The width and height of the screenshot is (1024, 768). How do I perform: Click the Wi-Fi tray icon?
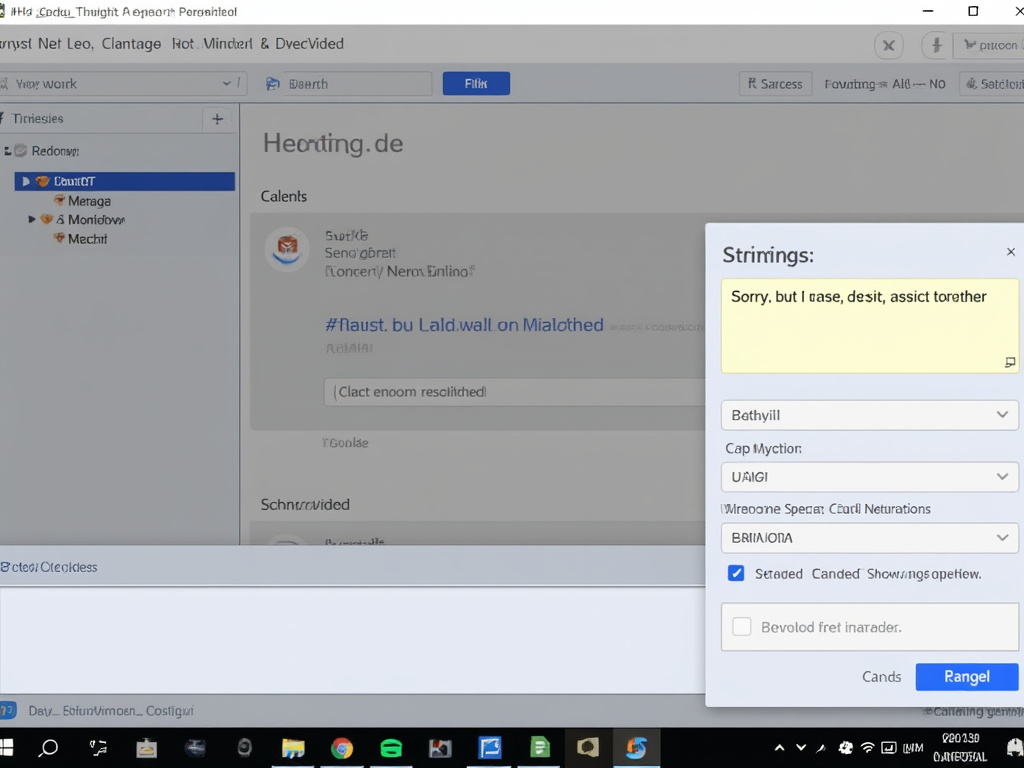[867, 748]
